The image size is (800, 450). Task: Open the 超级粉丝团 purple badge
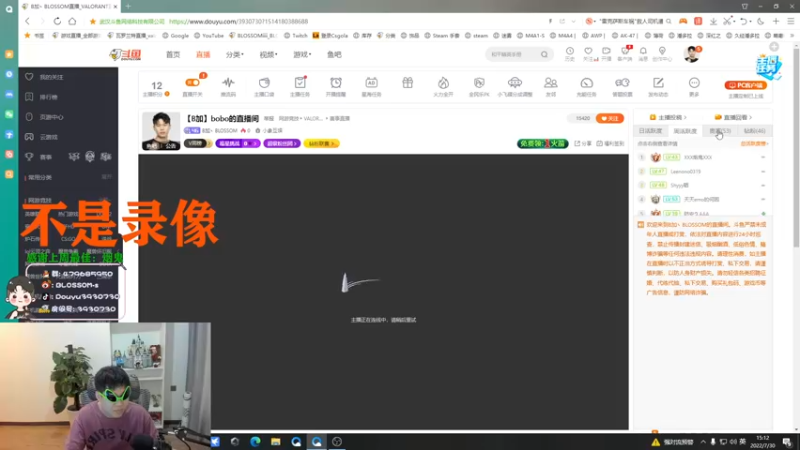tap(282, 144)
